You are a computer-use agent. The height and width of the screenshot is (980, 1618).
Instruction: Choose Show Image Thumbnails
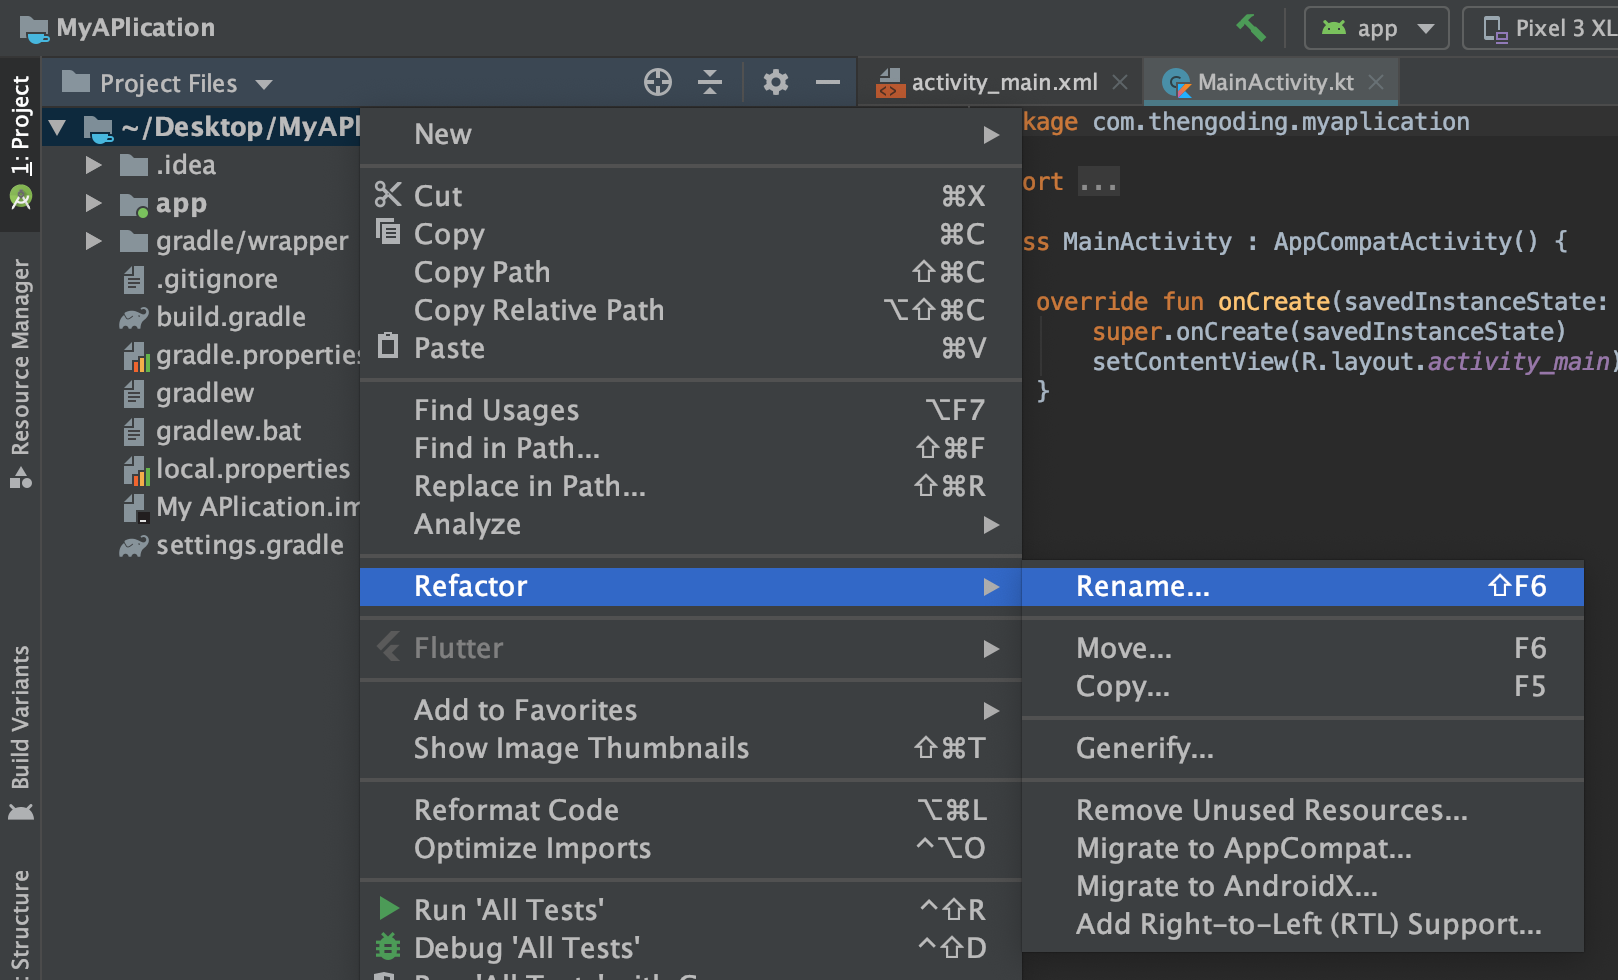690,748
